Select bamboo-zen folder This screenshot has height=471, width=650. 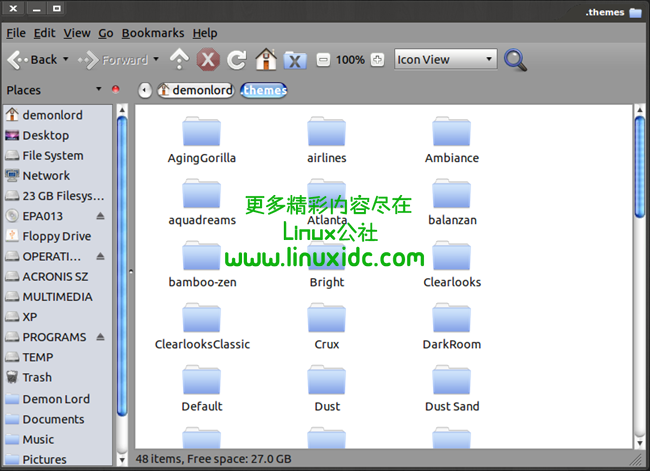click(x=201, y=265)
